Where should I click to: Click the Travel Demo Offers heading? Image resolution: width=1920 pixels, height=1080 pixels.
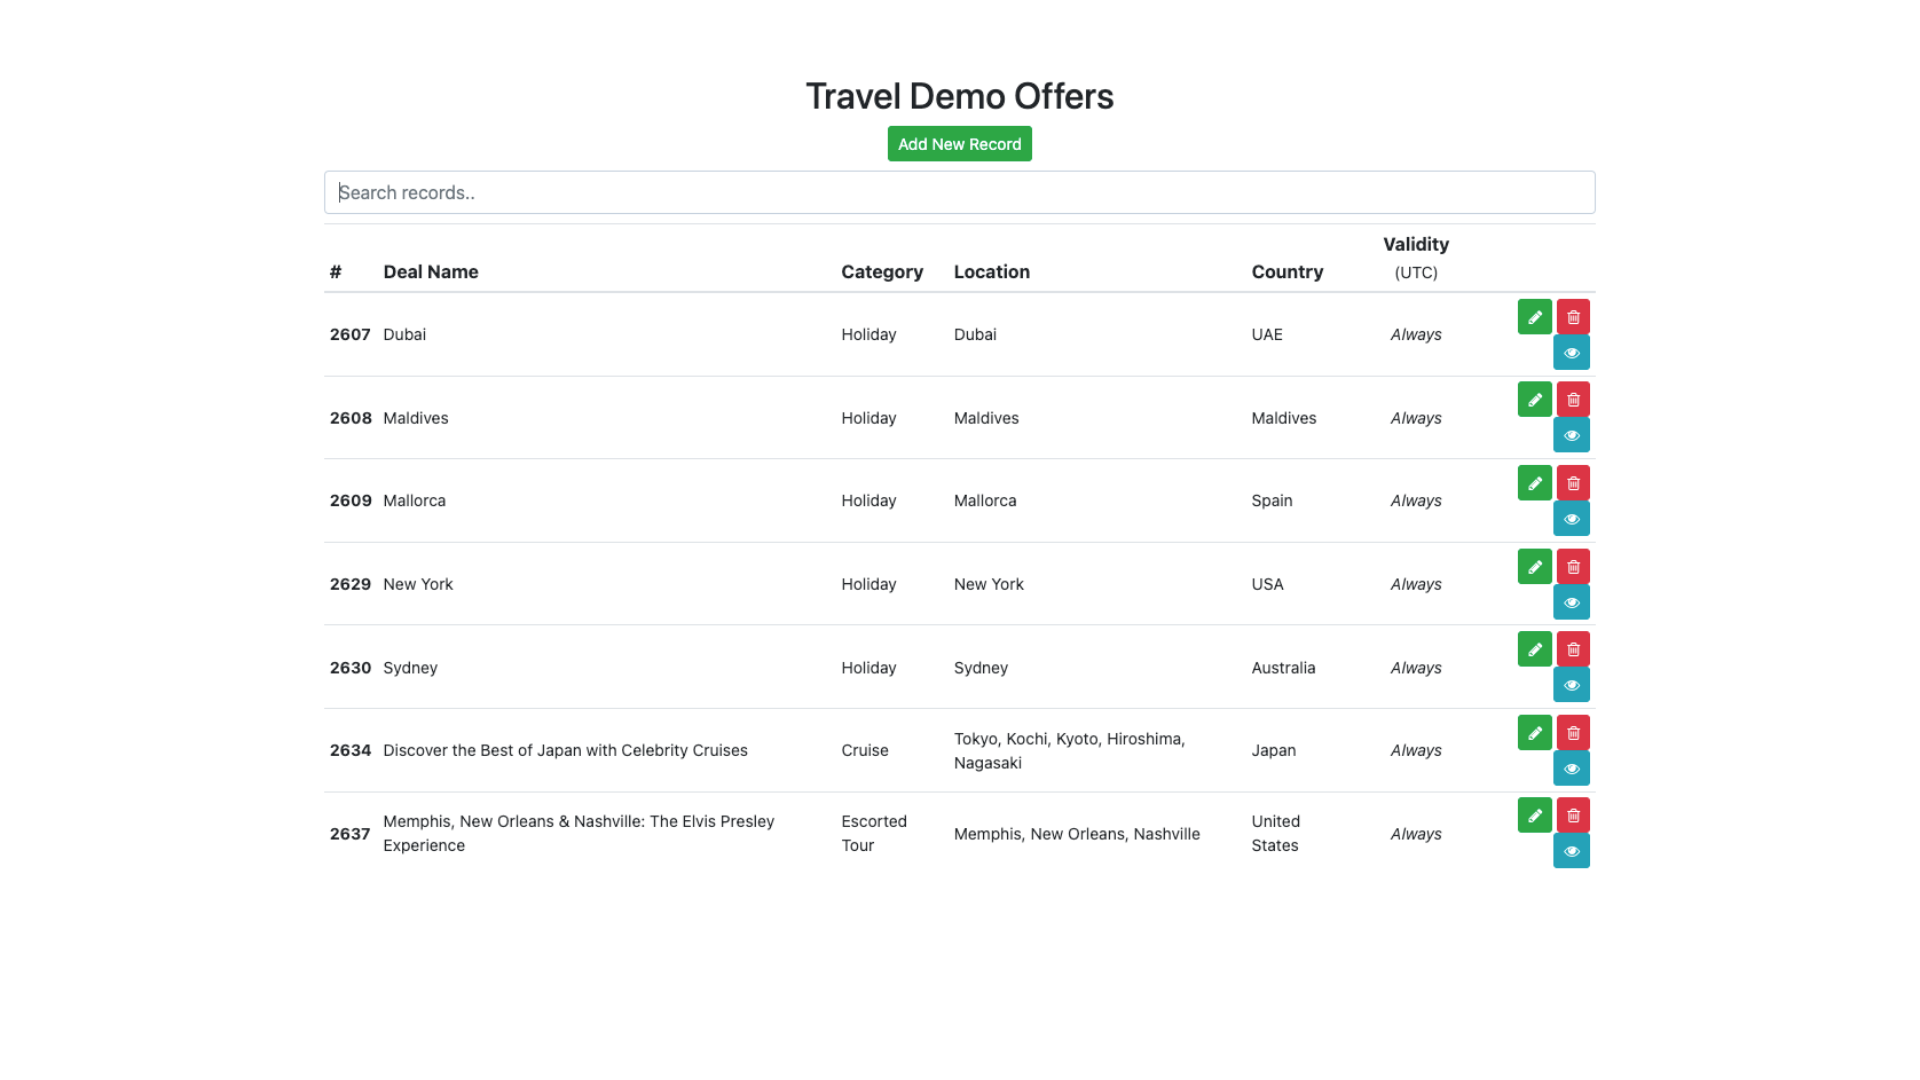[959, 96]
